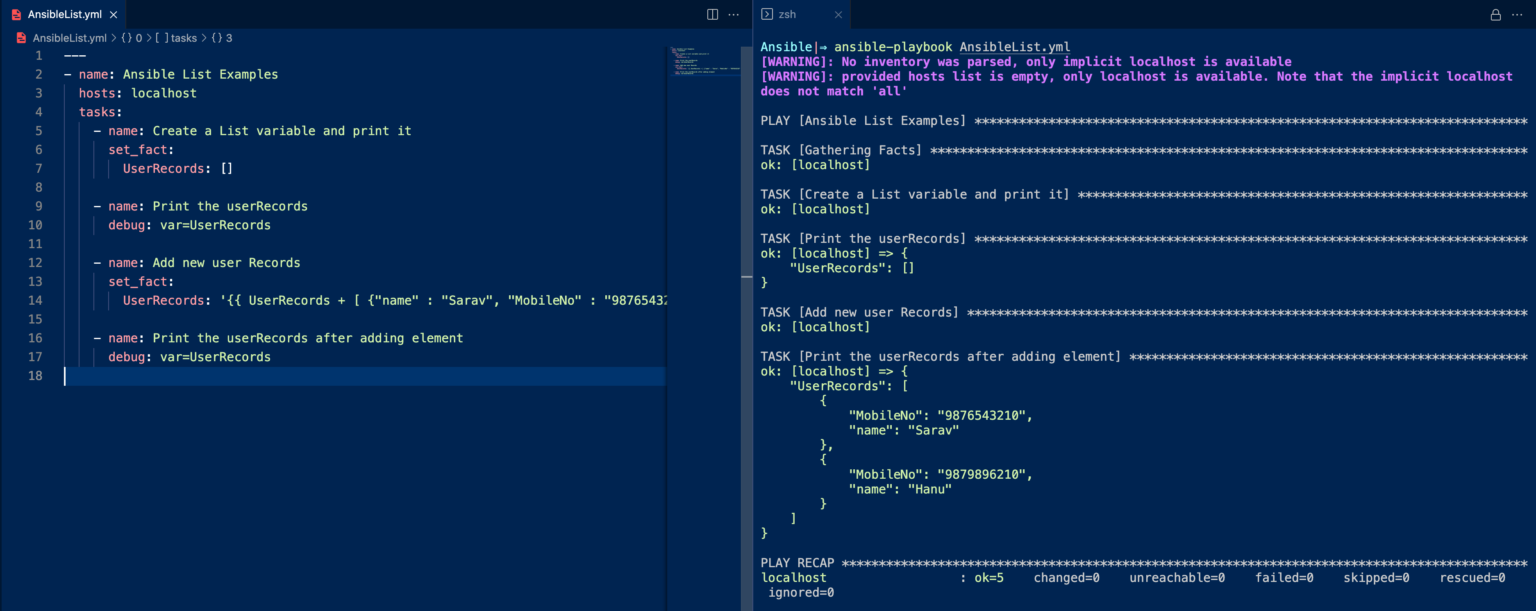
Task: Click the file icon in the breadcrumb bar
Action: [21, 37]
